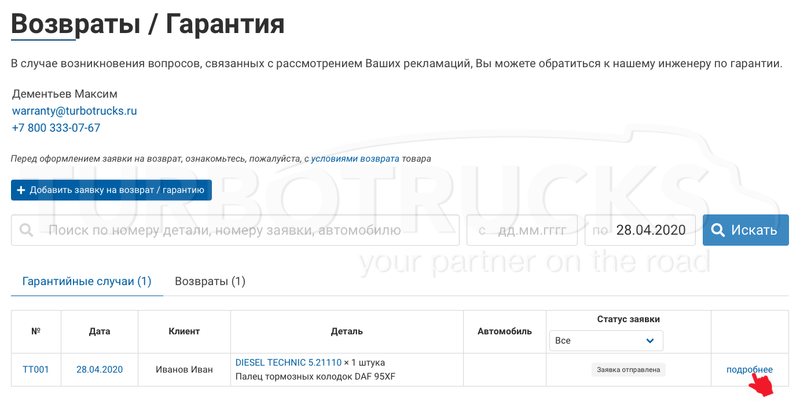Open request number TT001 link
The image size is (800, 401).
point(36,369)
